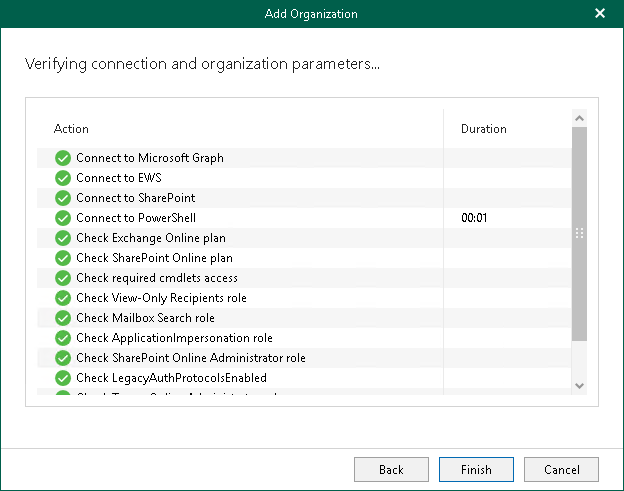Click green icon beside Check Mailbox Search role
Screen dimensions: 624x491
(63, 318)
